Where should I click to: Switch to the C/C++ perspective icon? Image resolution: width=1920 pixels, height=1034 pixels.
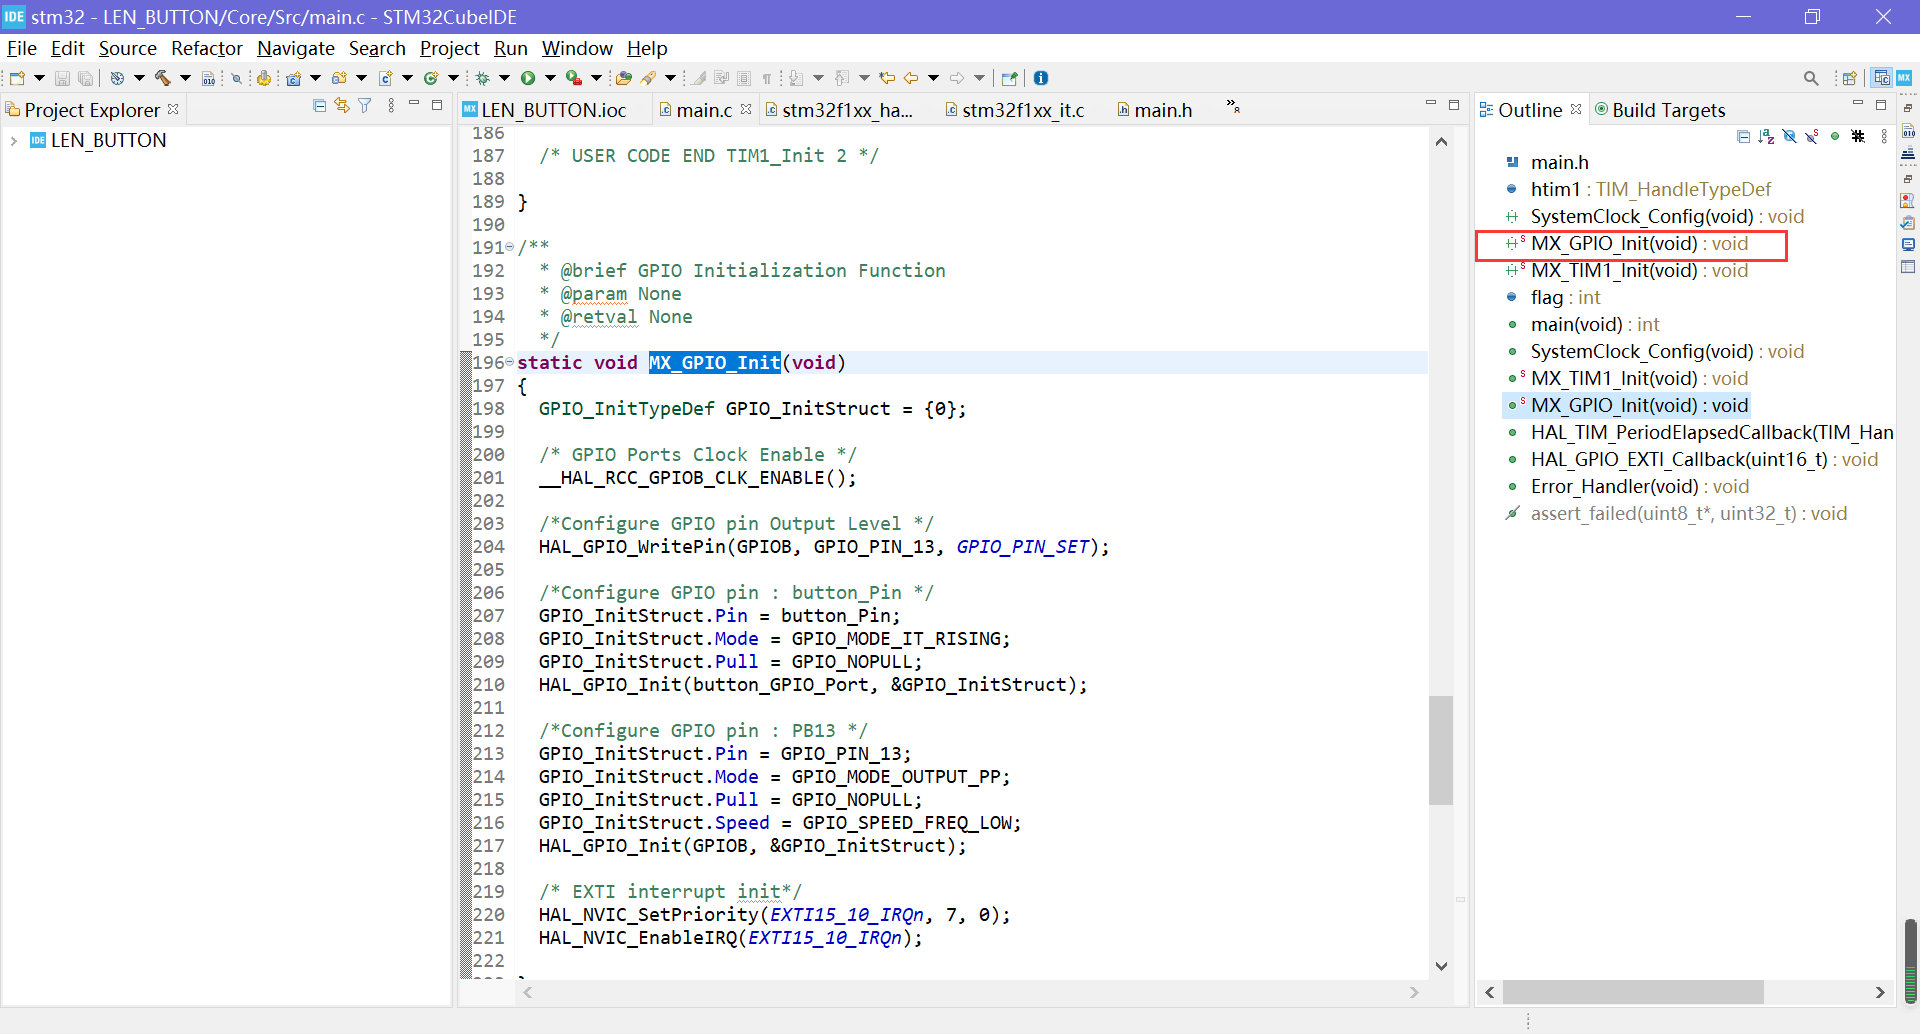point(1882,78)
